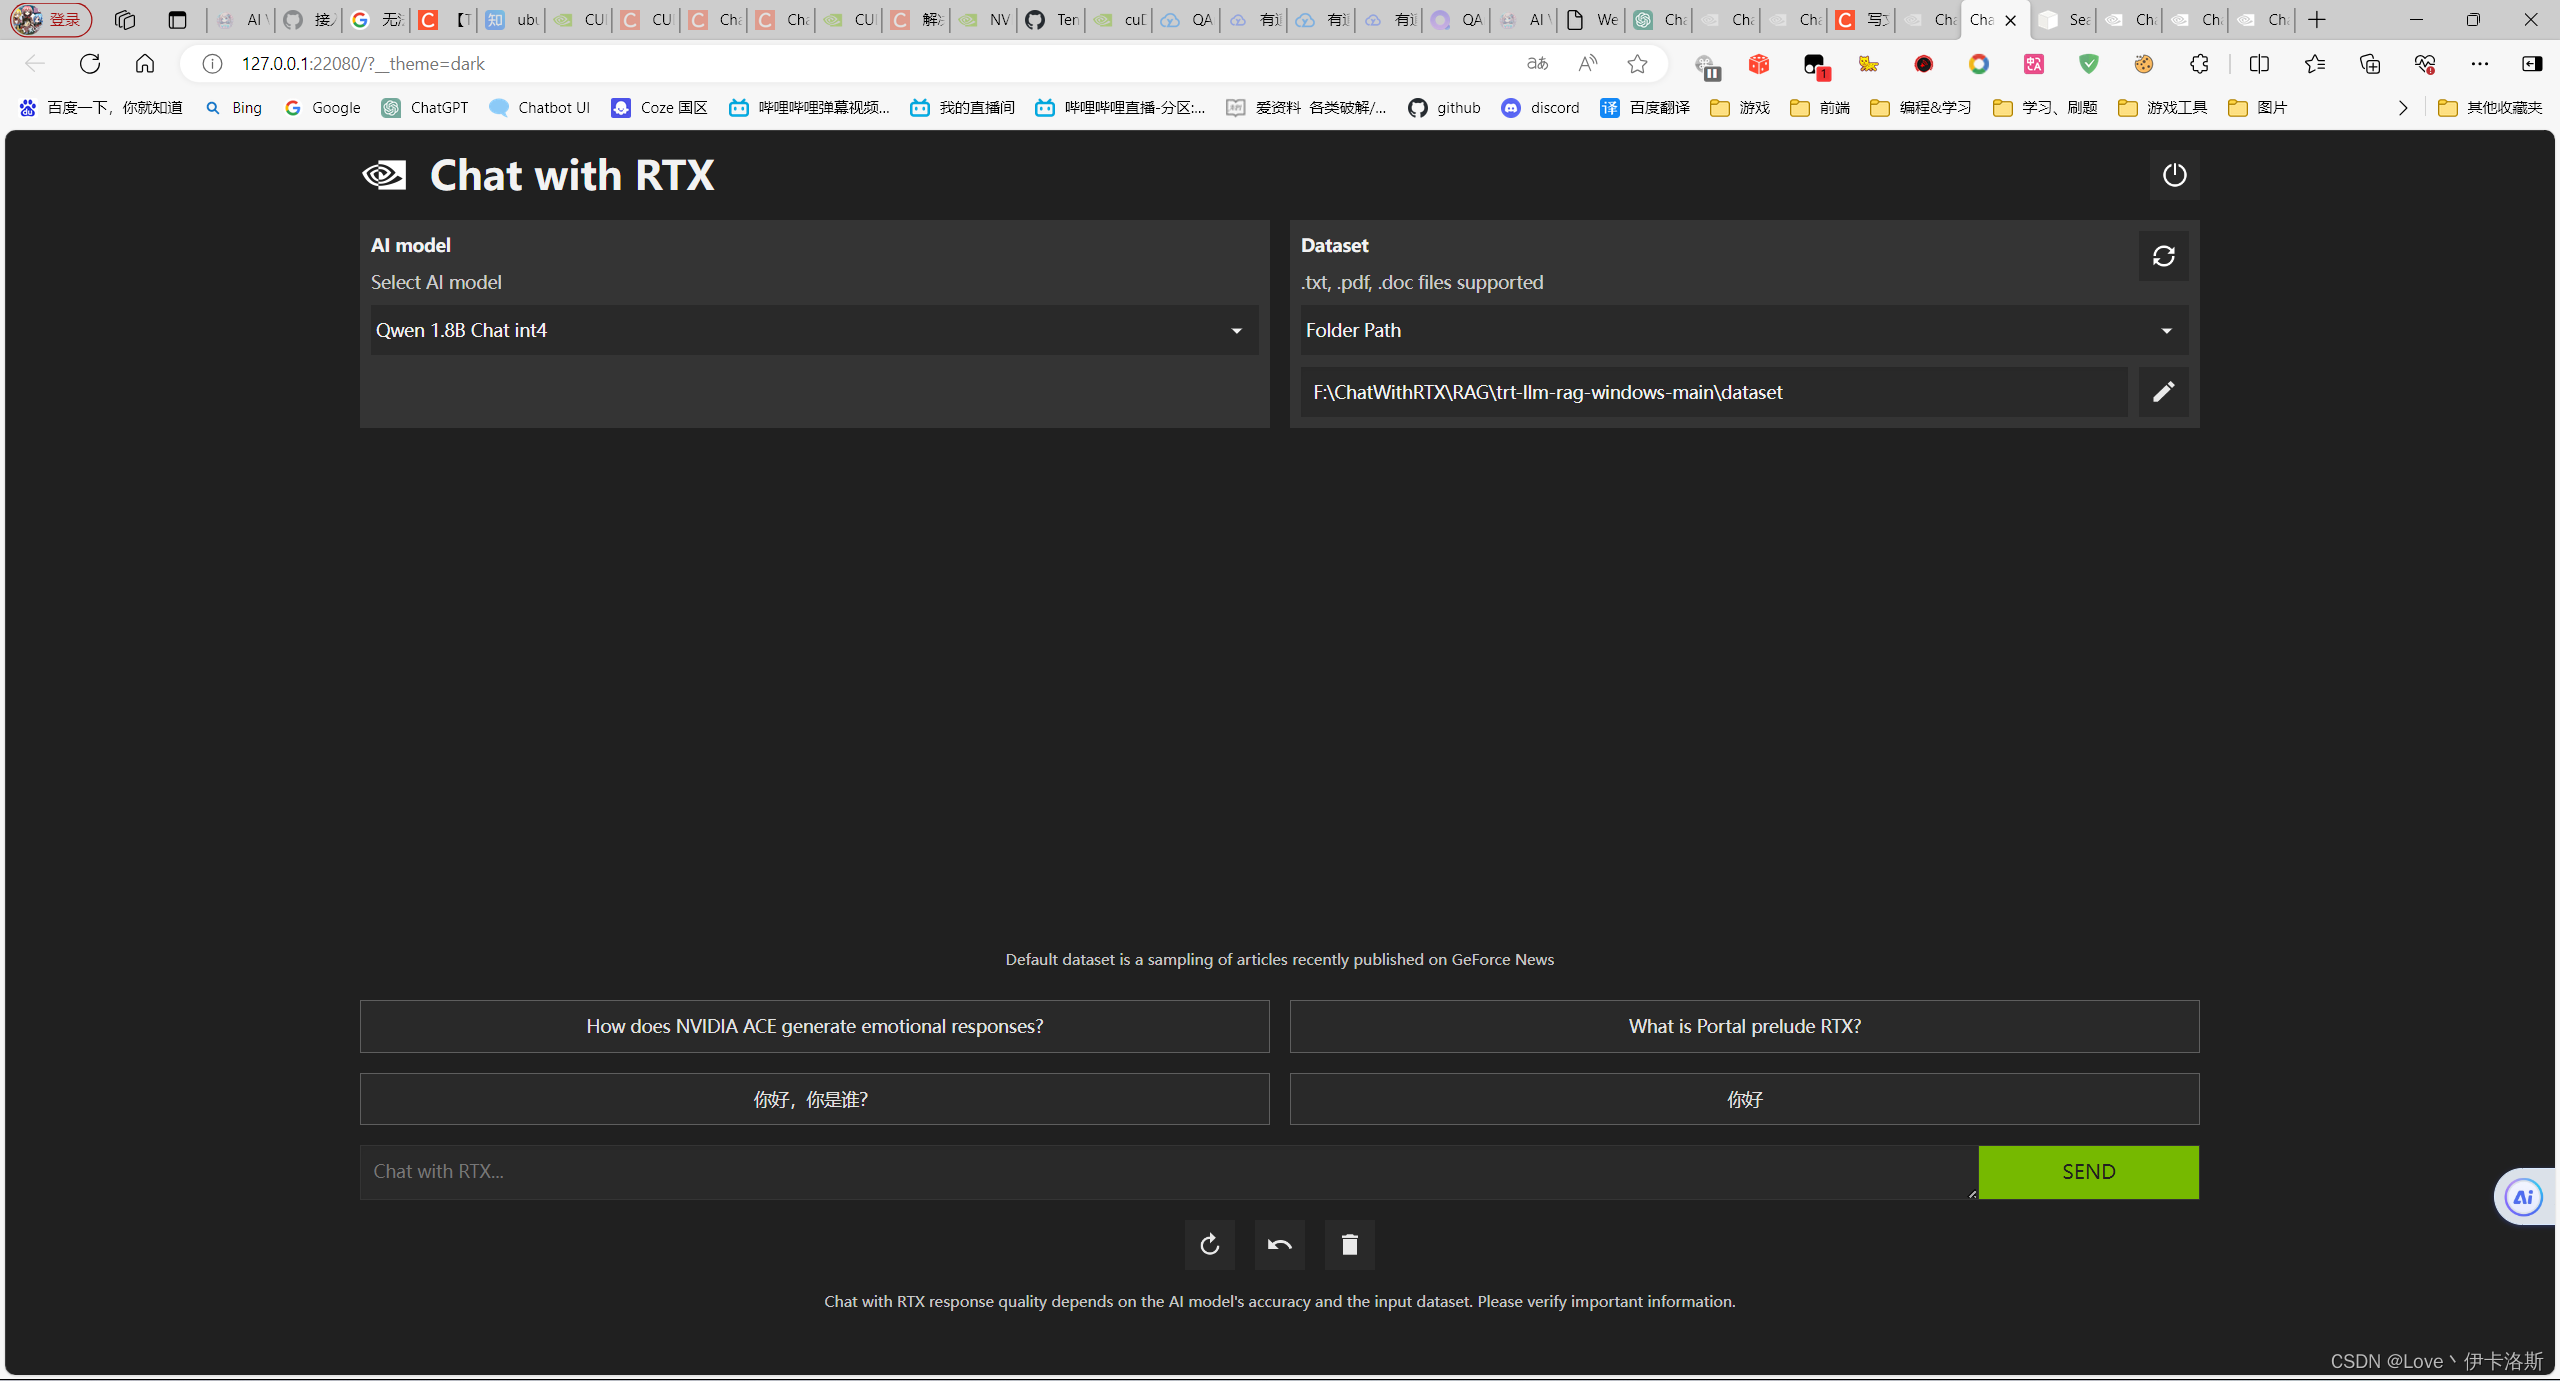Regenerate the last response with retry icon

tap(1209, 1245)
